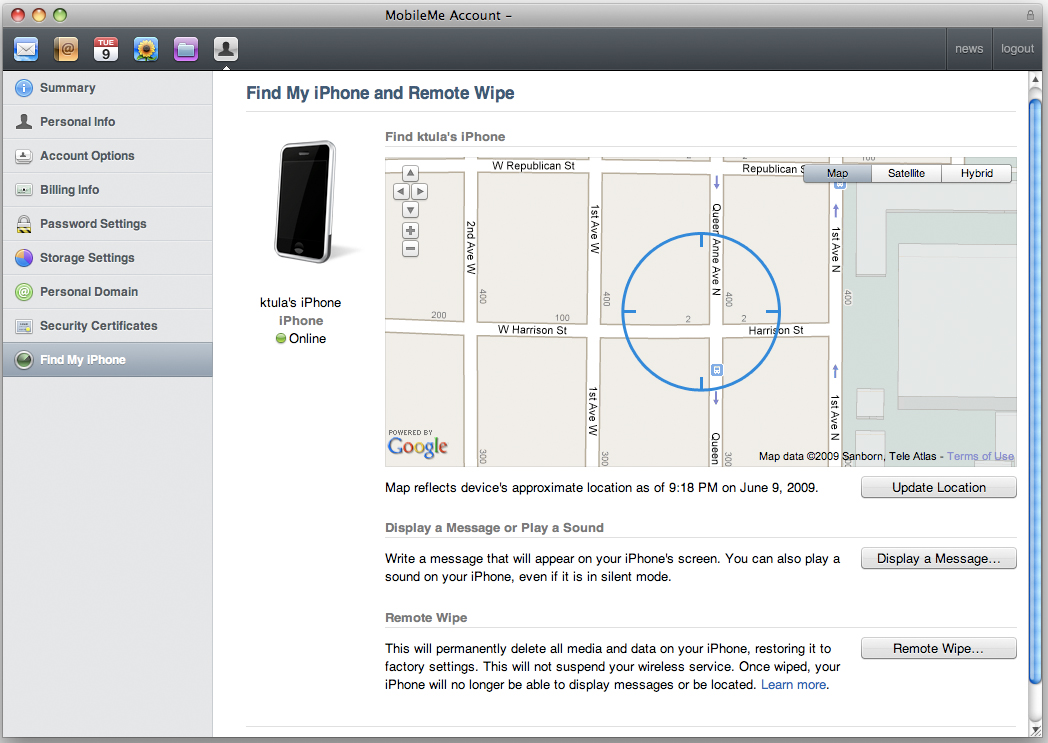The width and height of the screenshot is (1048, 743).
Task: Click the 'Find My iPhone and Remote Wipe' heading
Action: [380, 93]
